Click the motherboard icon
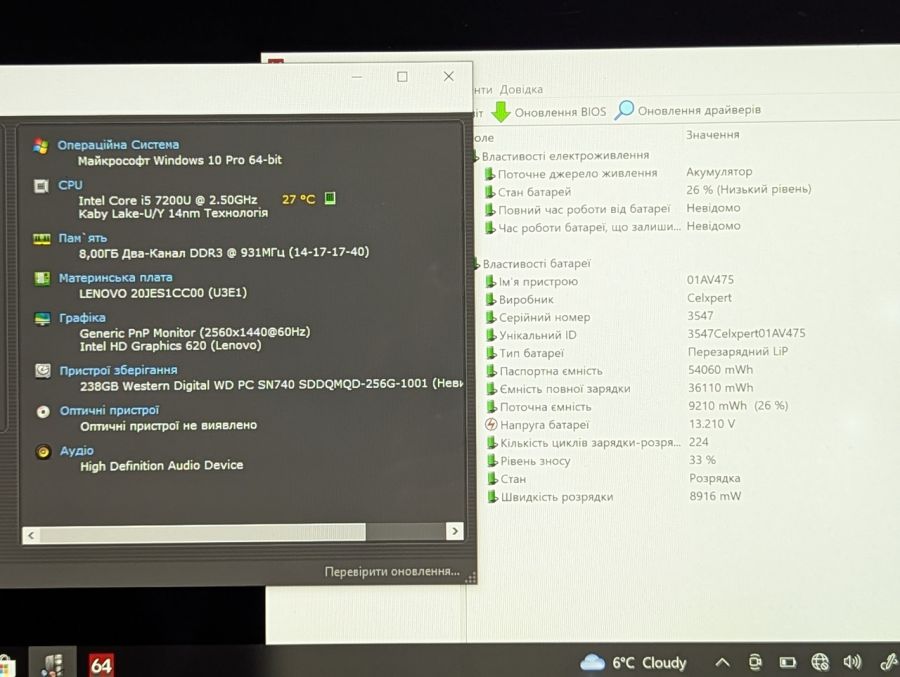Image resolution: width=900 pixels, height=677 pixels. pos(42,278)
